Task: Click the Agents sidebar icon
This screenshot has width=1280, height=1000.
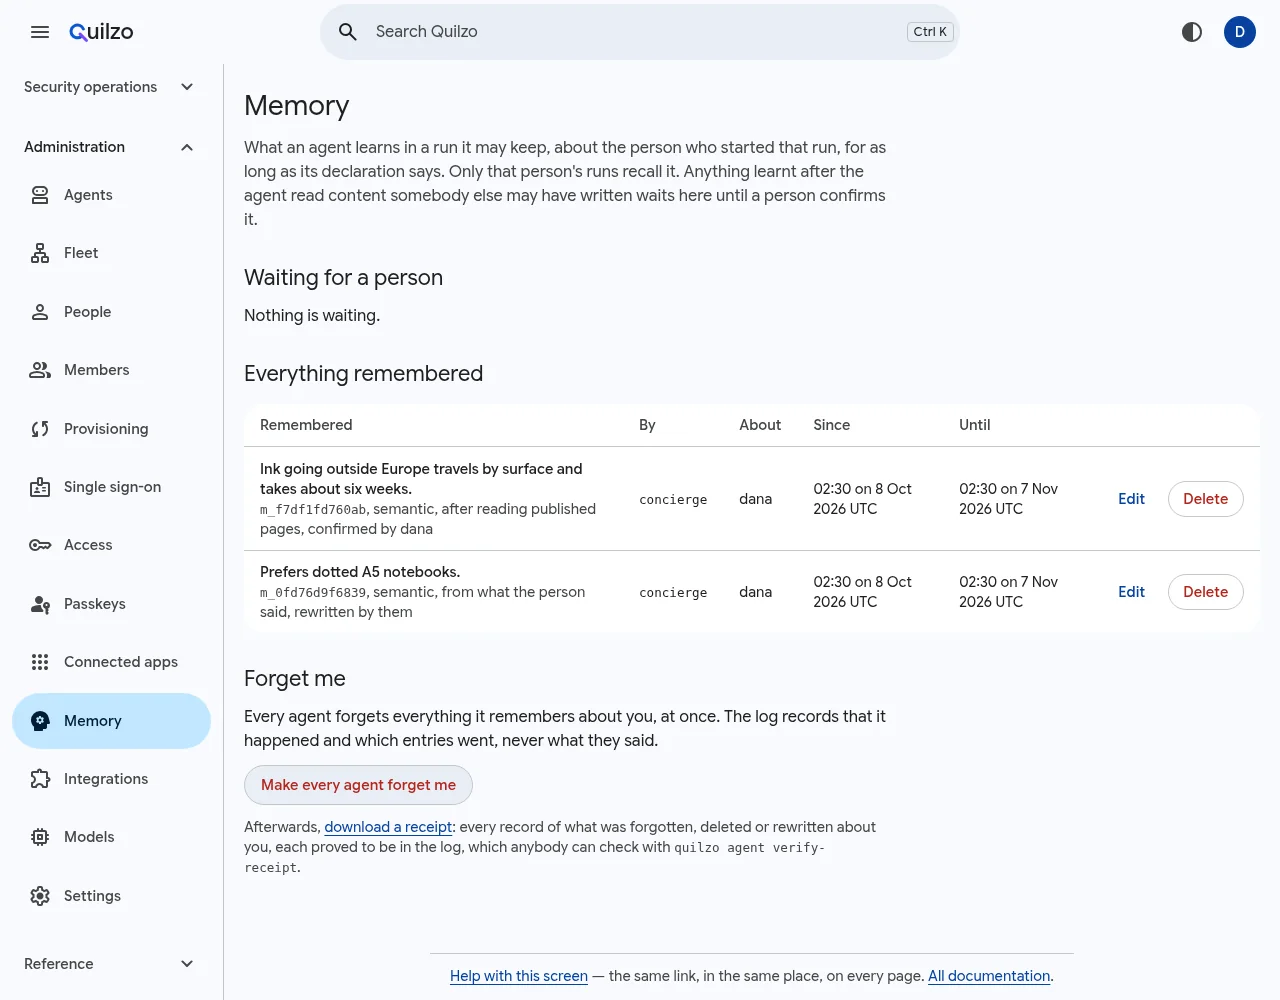Action: pos(40,195)
